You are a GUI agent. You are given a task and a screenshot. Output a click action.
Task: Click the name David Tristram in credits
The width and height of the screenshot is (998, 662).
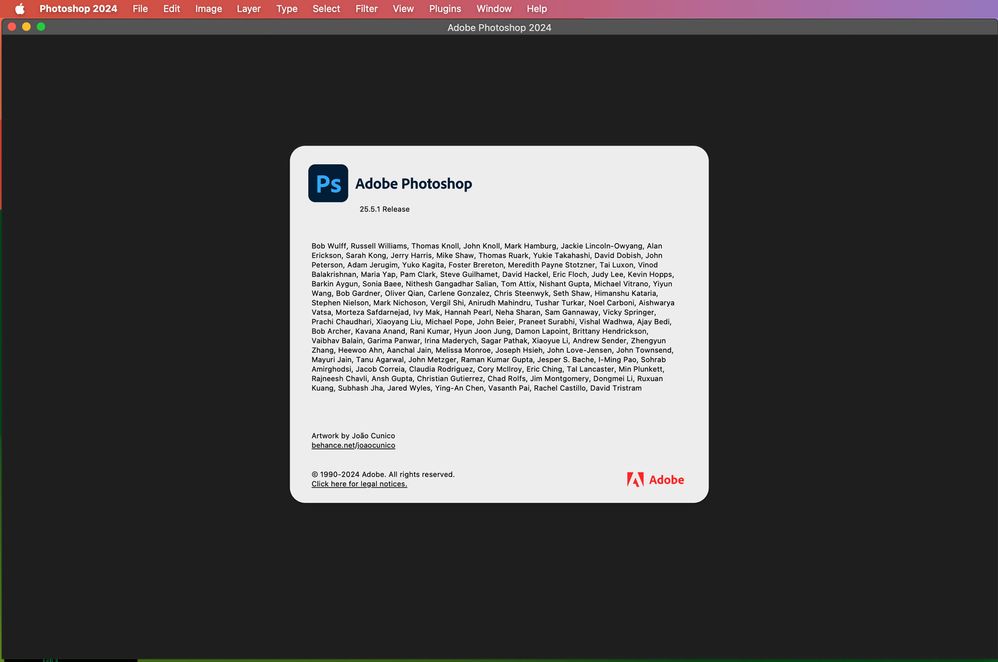point(615,388)
